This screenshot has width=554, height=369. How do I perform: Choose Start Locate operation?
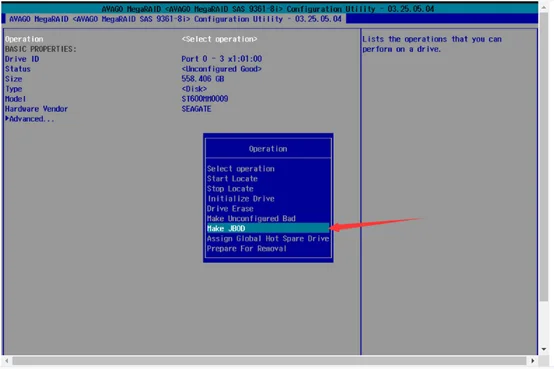tap(232, 178)
